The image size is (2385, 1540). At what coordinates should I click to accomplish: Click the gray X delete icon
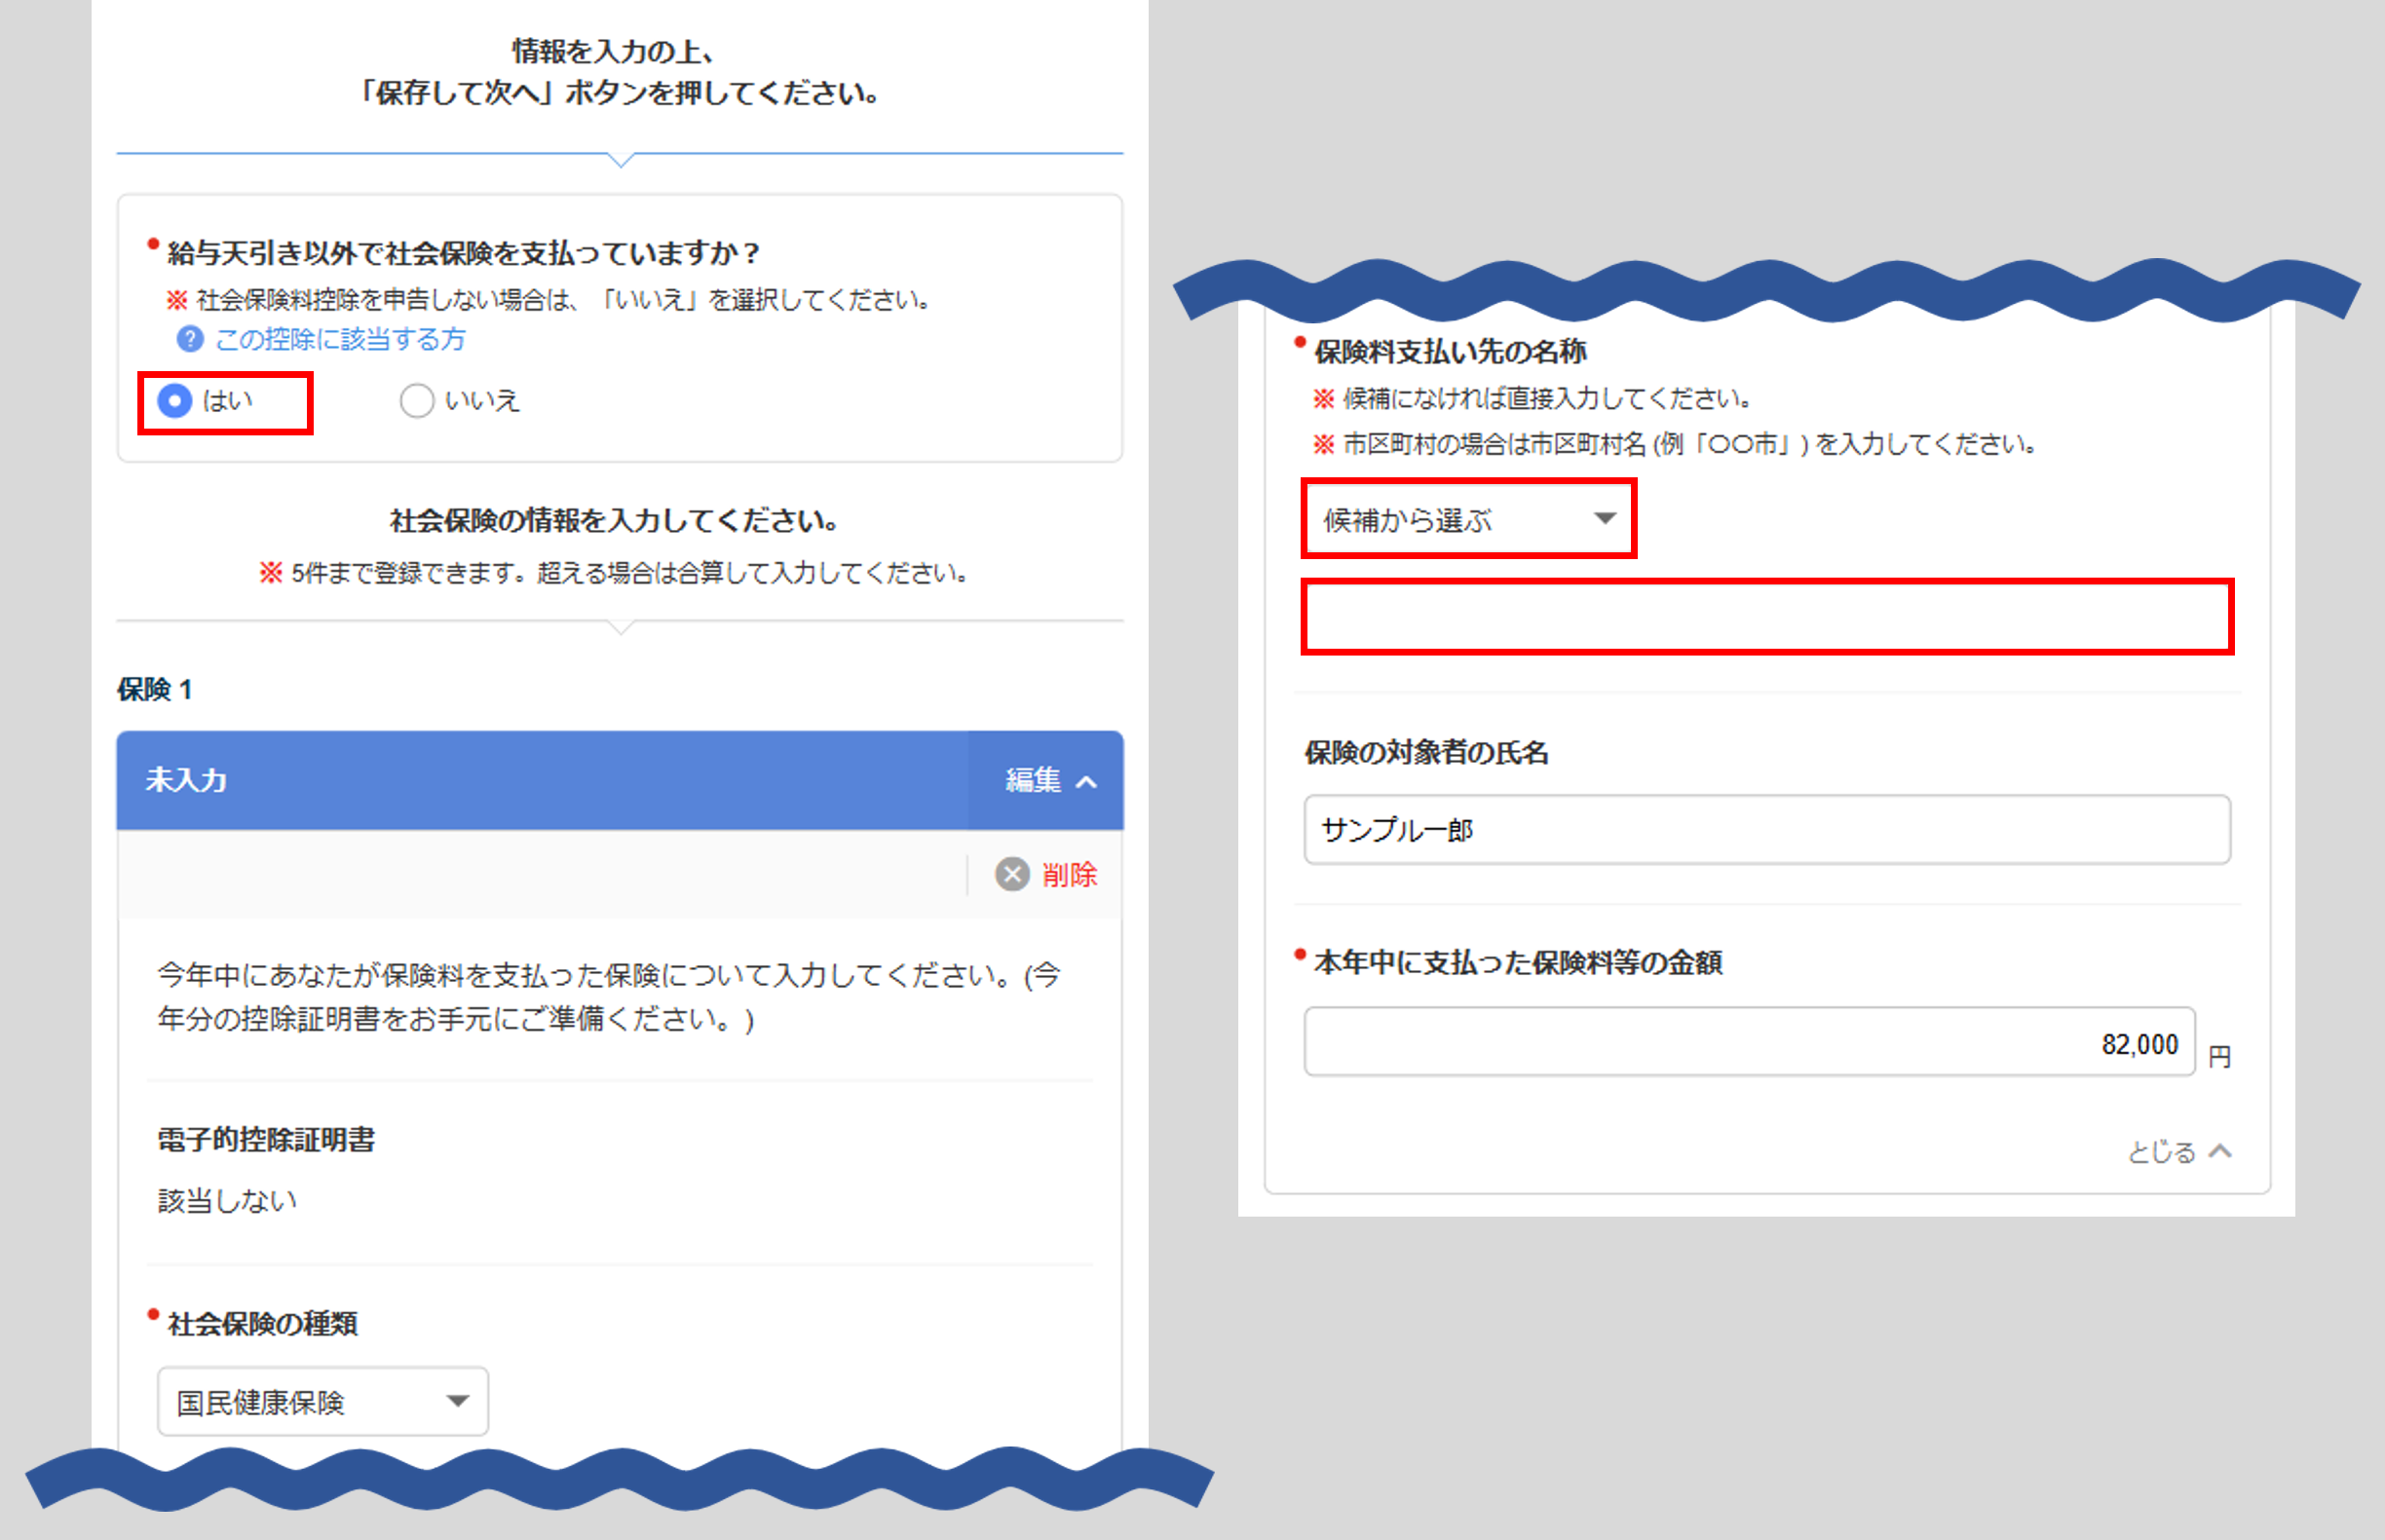[x=1012, y=874]
